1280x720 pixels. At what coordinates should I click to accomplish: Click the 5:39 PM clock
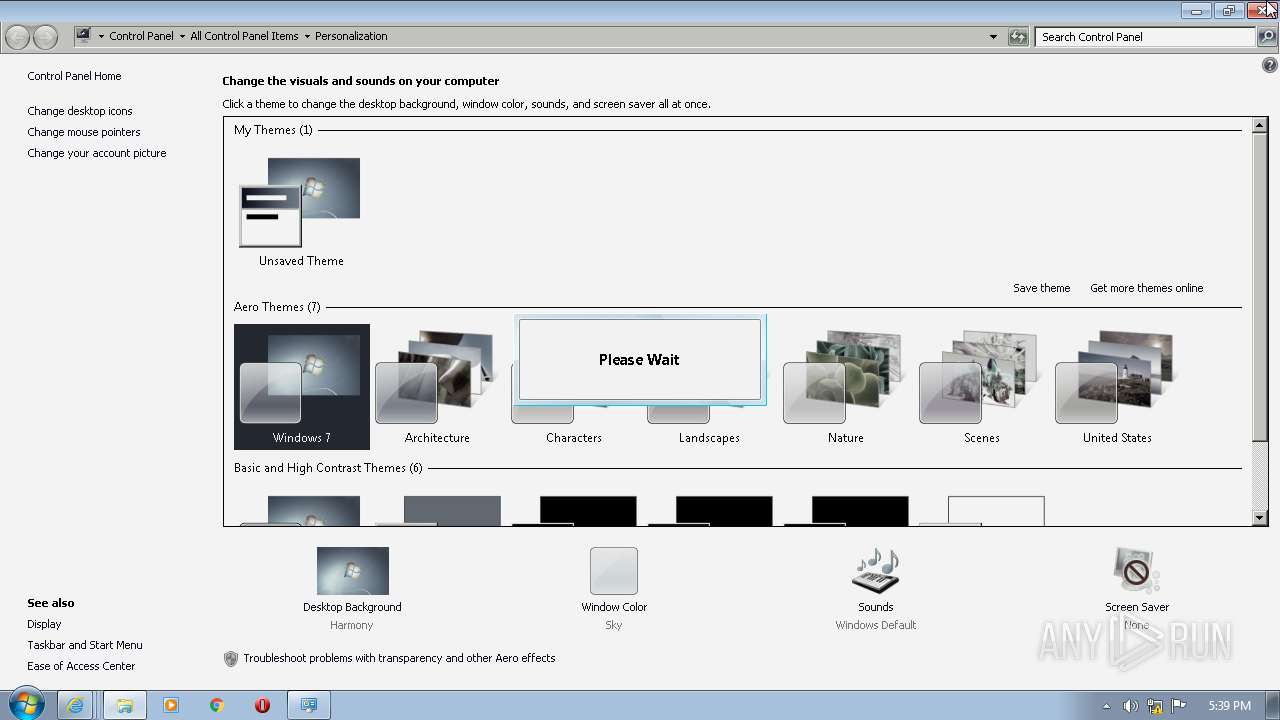pyautogui.click(x=1229, y=706)
